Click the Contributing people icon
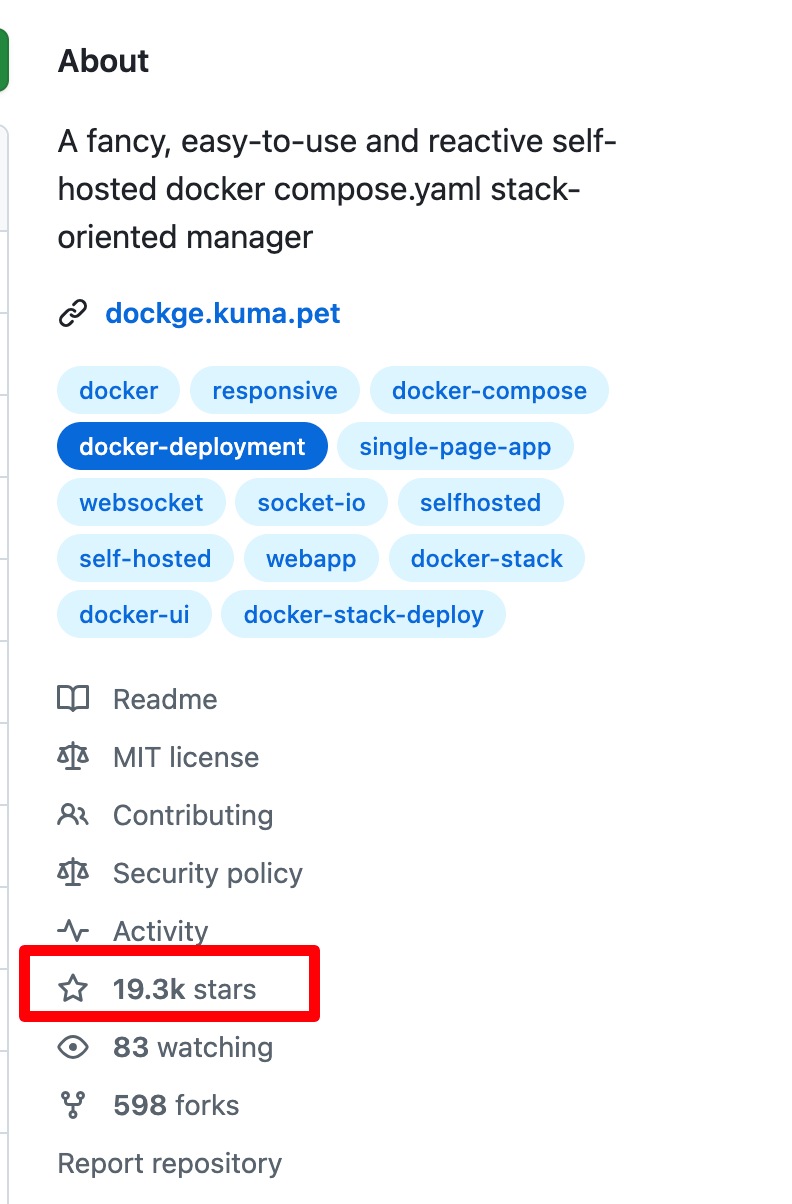Viewport: 792px width, 1204px height. tap(73, 815)
